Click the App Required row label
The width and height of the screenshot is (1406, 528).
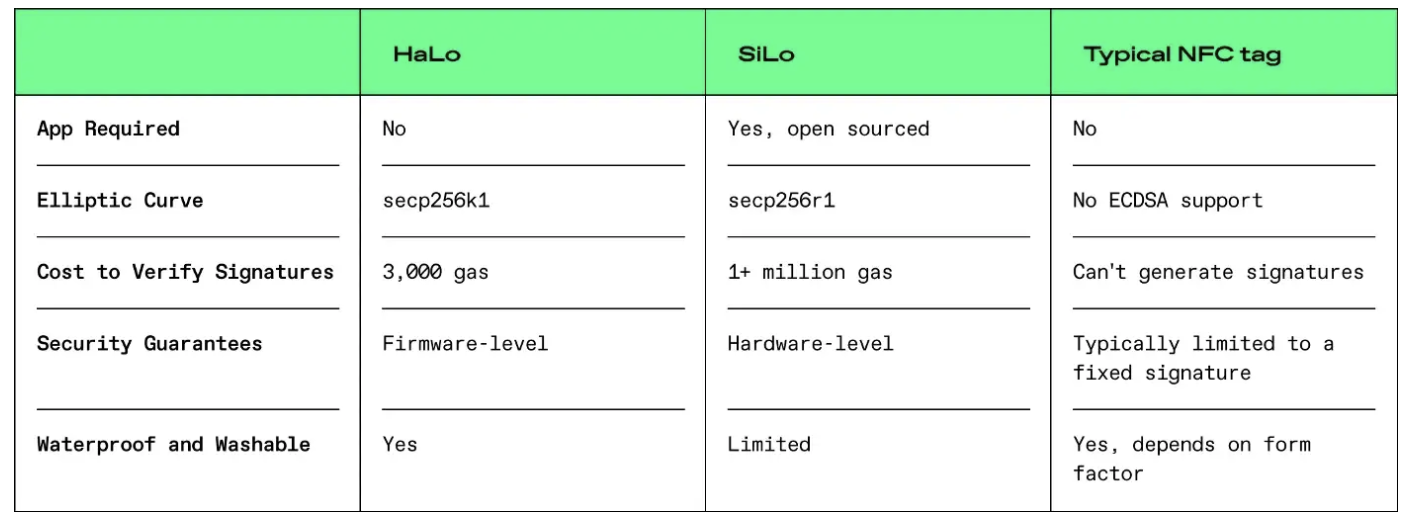coord(108,129)
